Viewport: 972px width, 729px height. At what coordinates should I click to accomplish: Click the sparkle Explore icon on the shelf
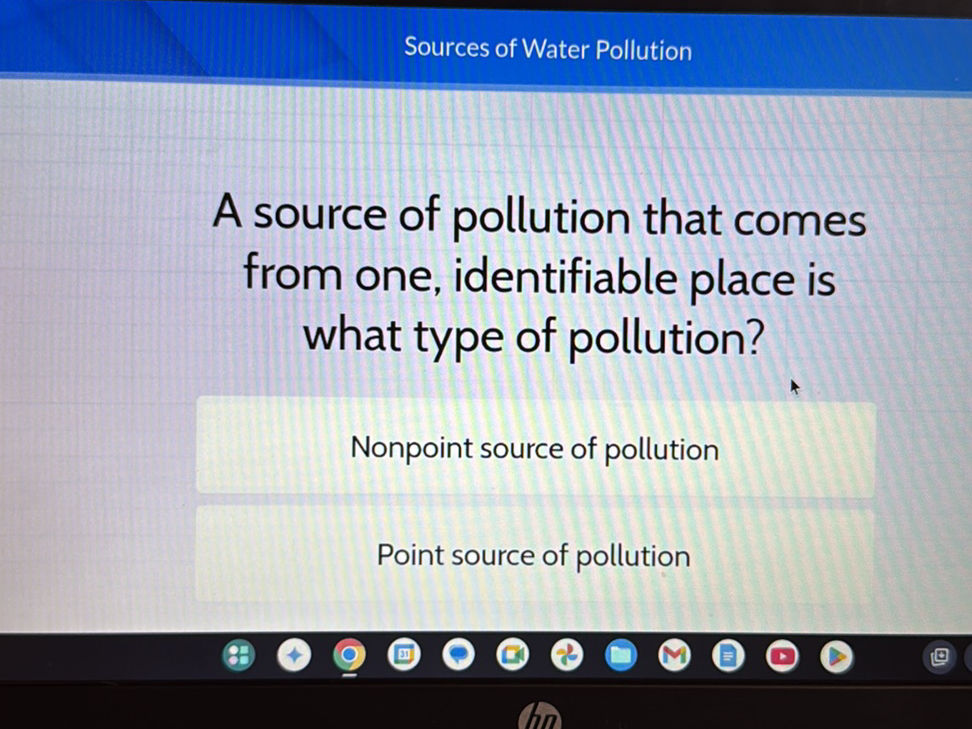(294, 657)
